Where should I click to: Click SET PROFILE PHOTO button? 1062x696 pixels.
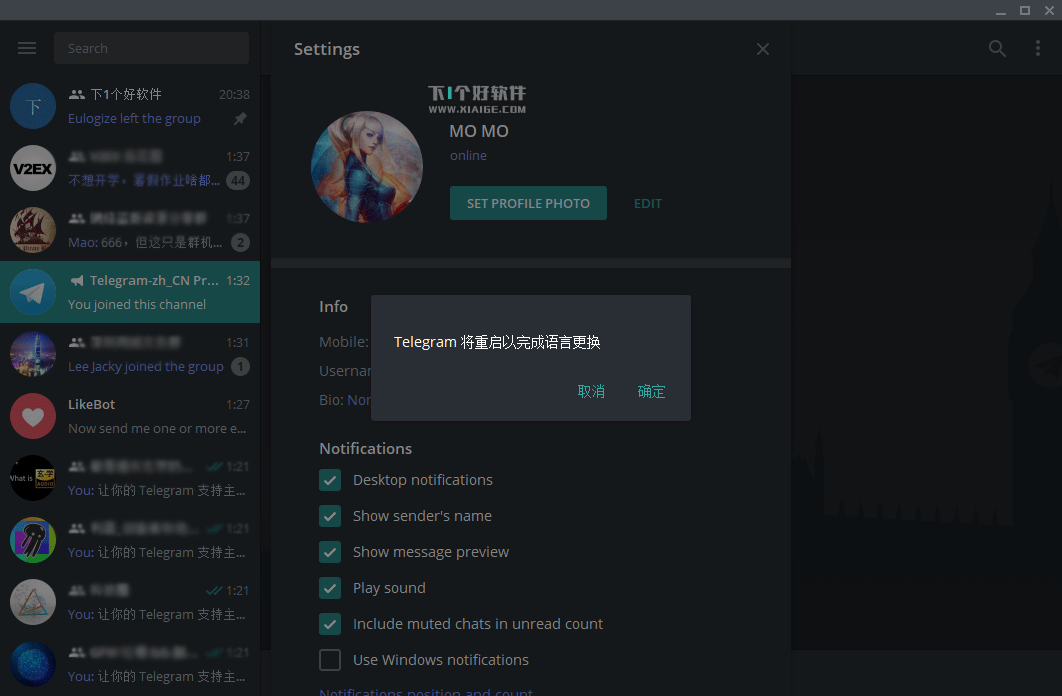click(x=528, y=203)
